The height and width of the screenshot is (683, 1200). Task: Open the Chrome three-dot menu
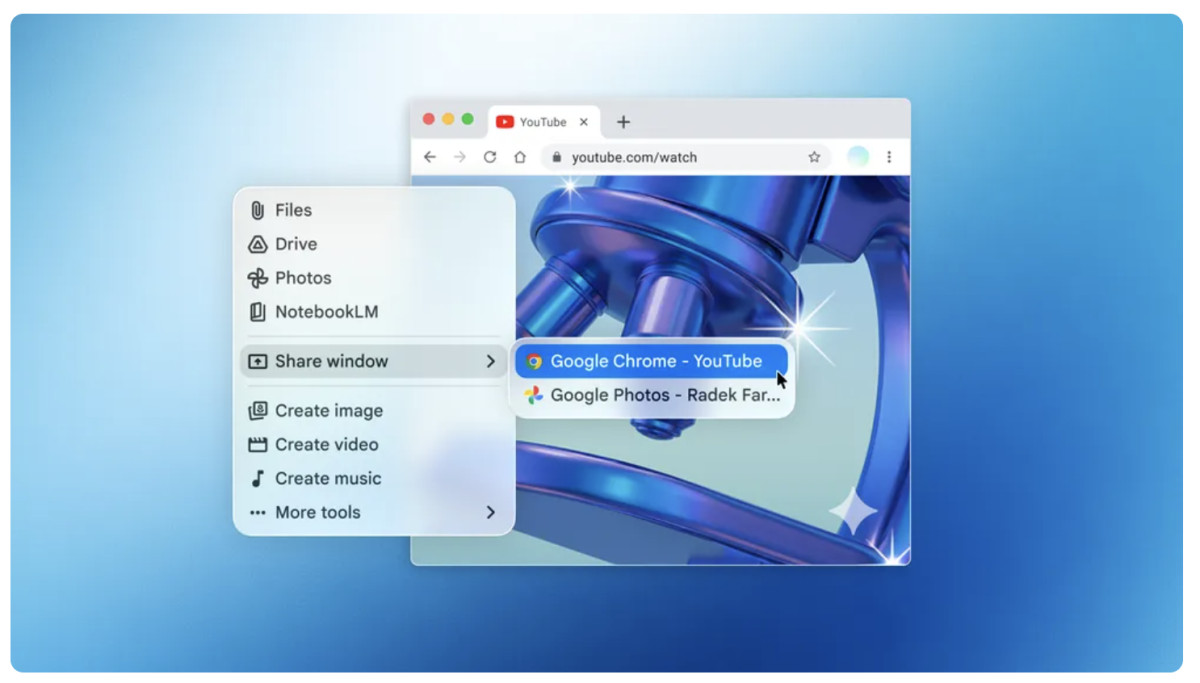[889, 157]
